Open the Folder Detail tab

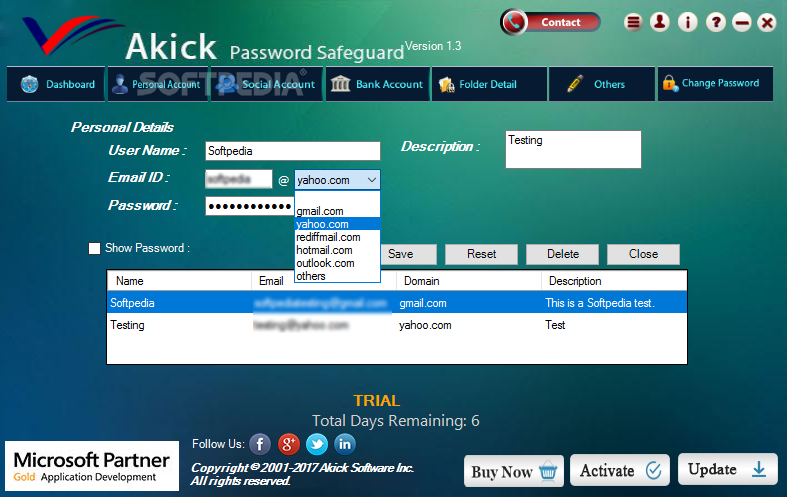click(489, 84)
